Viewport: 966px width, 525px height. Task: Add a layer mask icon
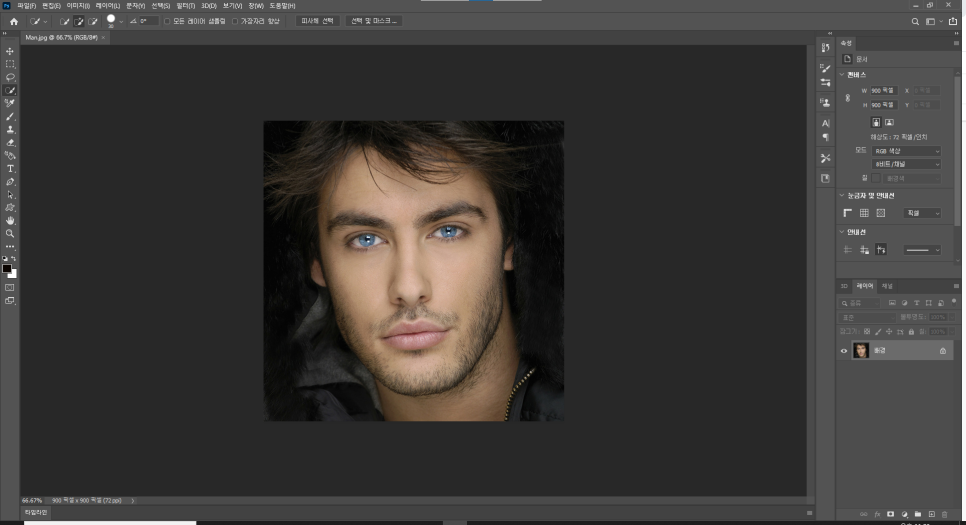[890, 514]
